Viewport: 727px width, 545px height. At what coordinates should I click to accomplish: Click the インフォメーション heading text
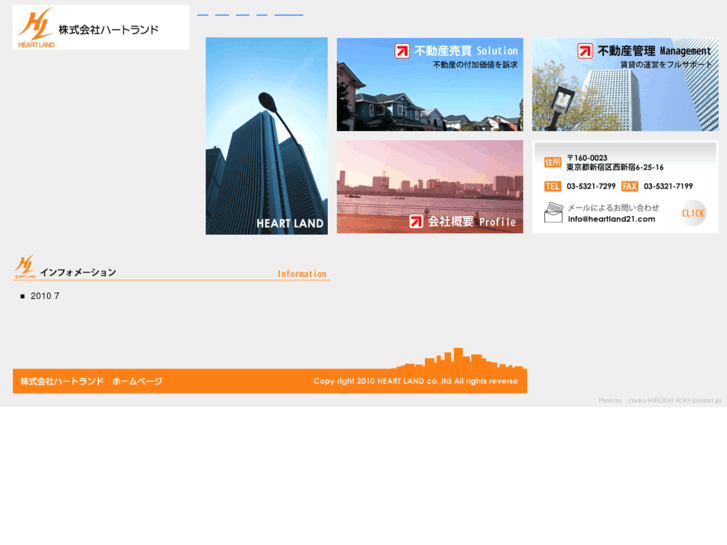coord(78,272)
